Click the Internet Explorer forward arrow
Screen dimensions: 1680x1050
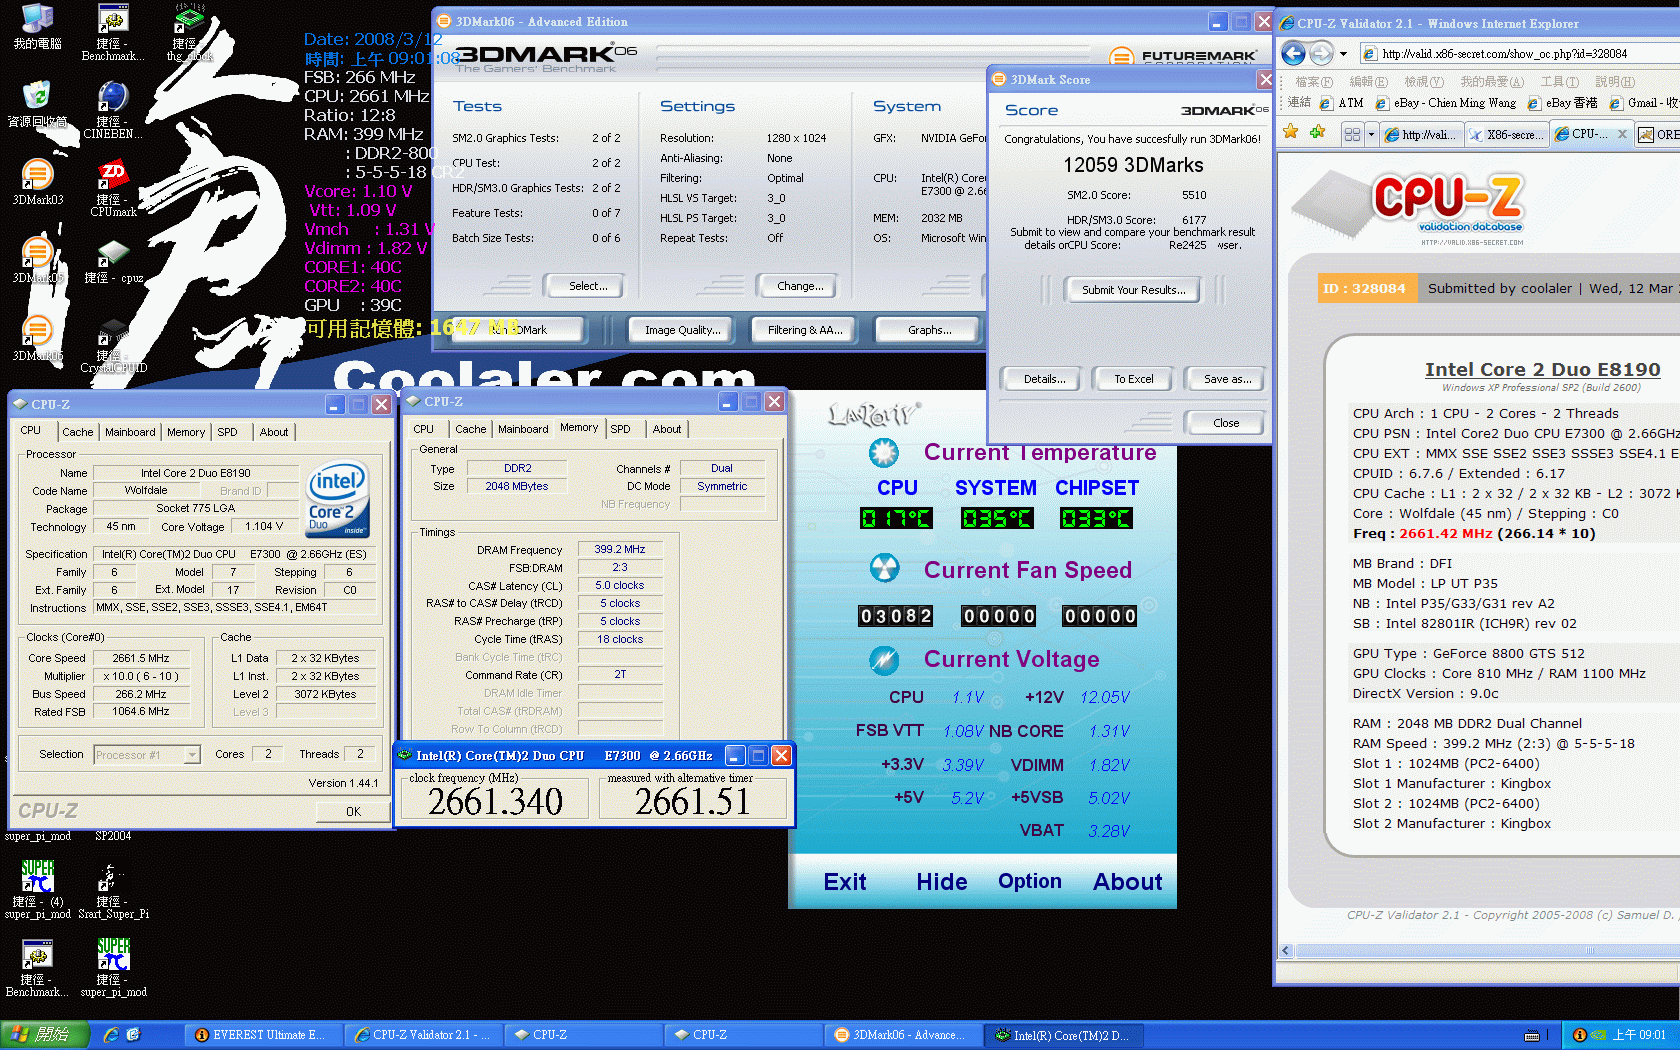point(1321,54)
